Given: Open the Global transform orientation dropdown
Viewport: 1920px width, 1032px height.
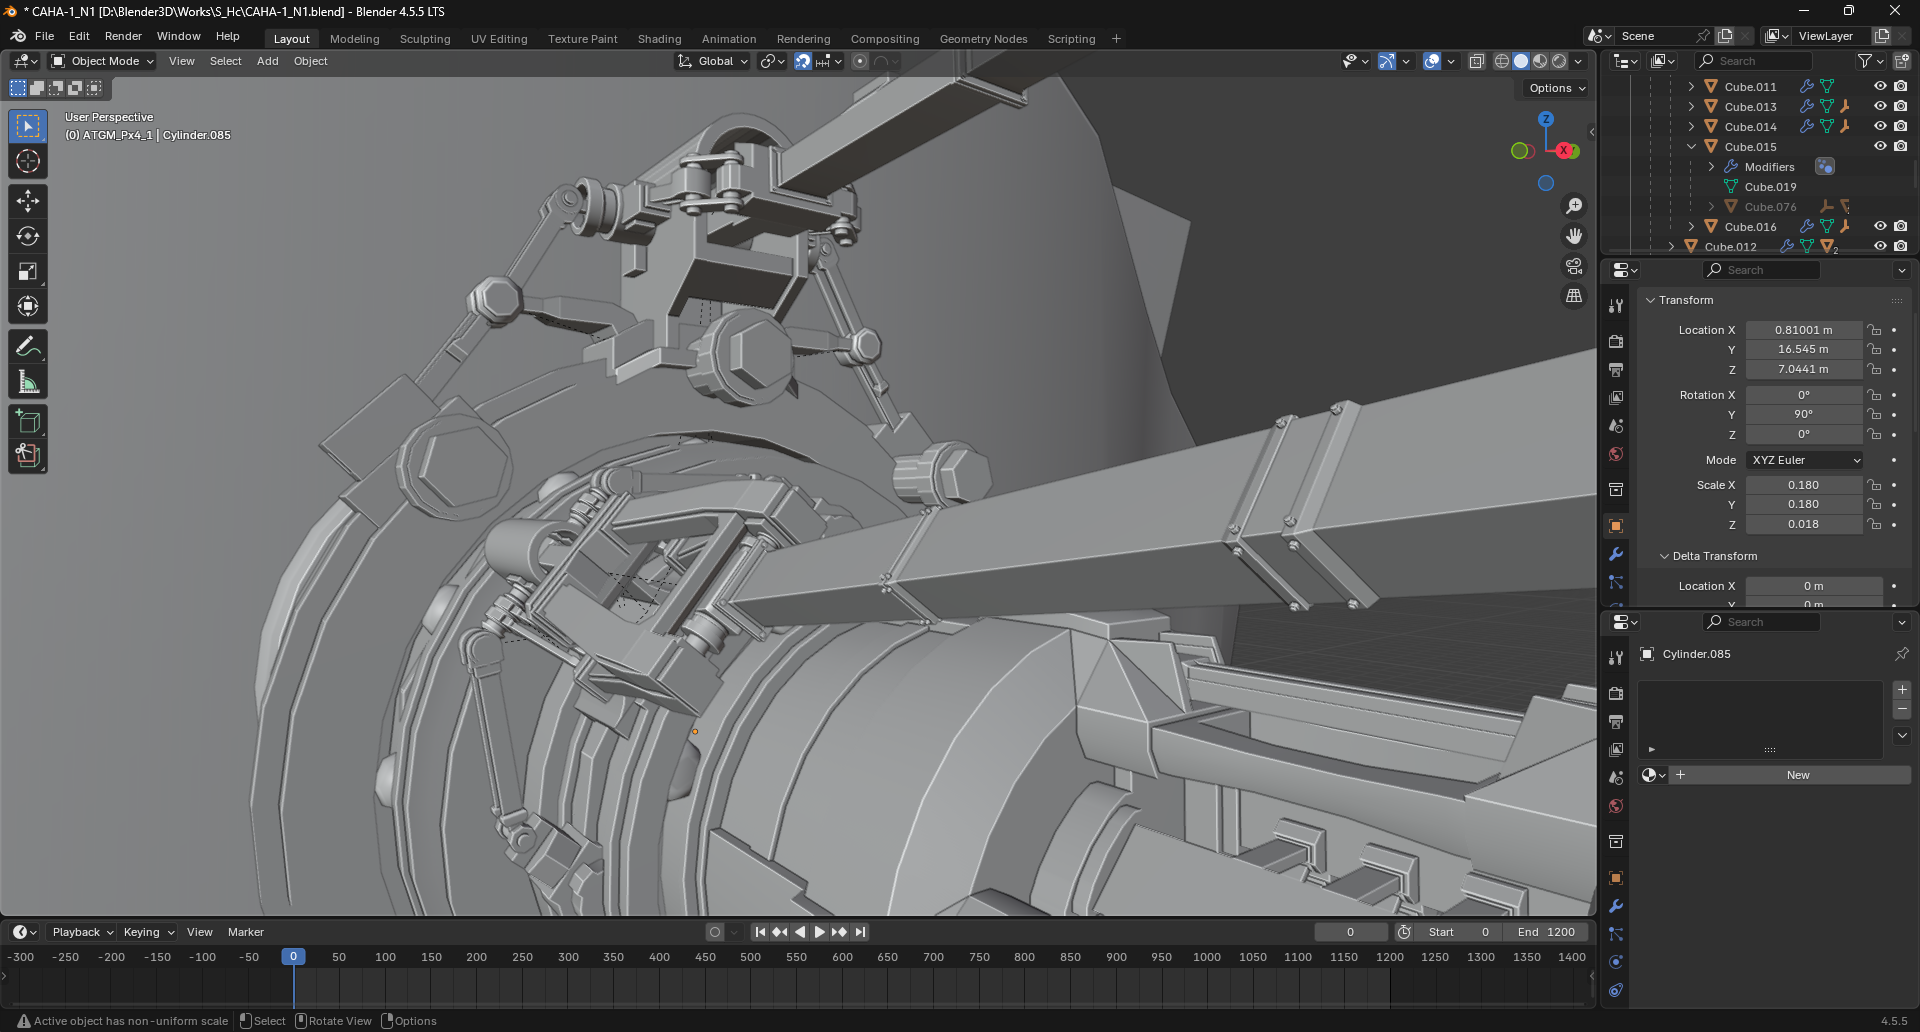Looking at the screenshot, I should click(x=714, y=61).
